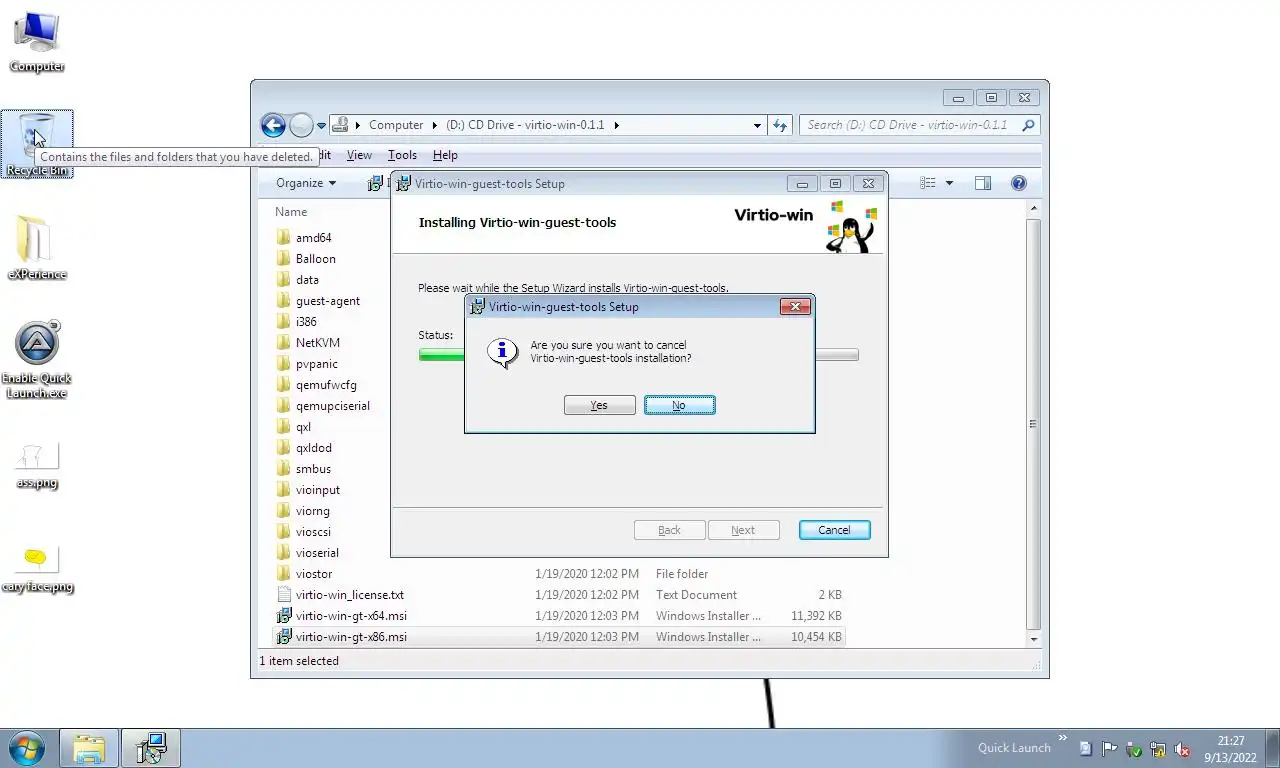This screenshot has height=768, width=1280.
Task: Open the View menu in Explorer
Action: (x=359, y=155)
